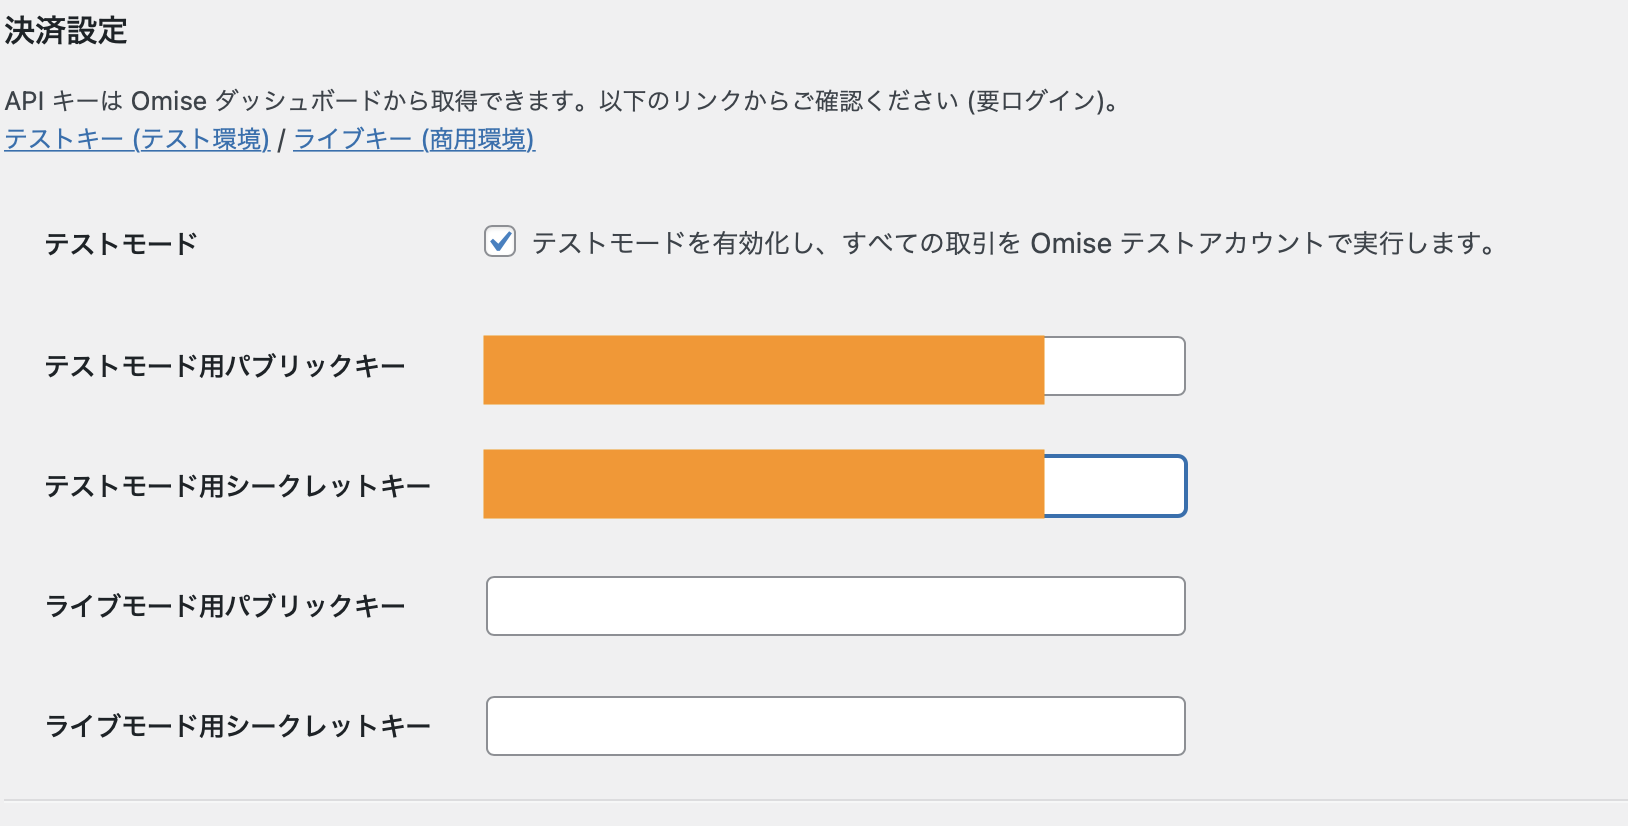Click the テストモード row label
Screen dimensions: 1628x826
(x=121, y=244)
